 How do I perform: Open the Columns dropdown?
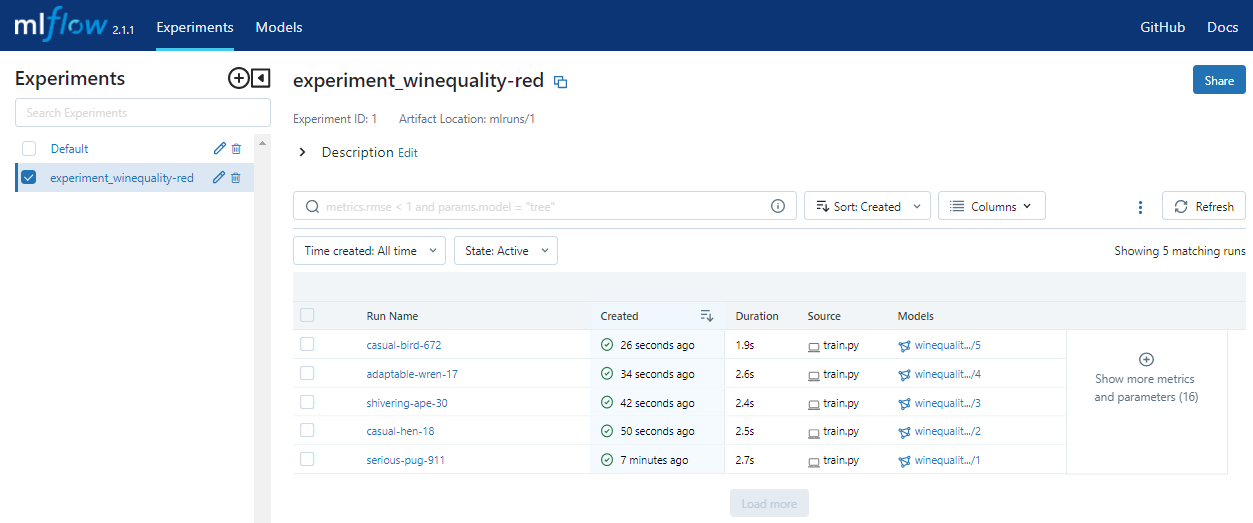(x=991, y=206)
